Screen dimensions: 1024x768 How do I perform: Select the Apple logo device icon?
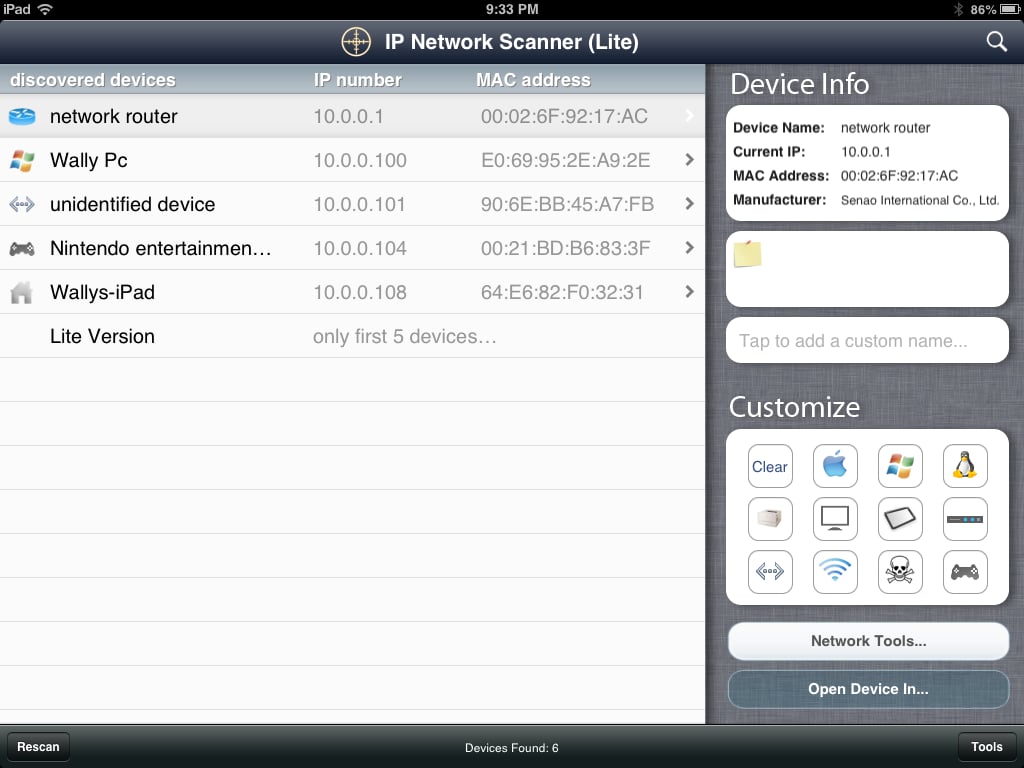[835, 466]
